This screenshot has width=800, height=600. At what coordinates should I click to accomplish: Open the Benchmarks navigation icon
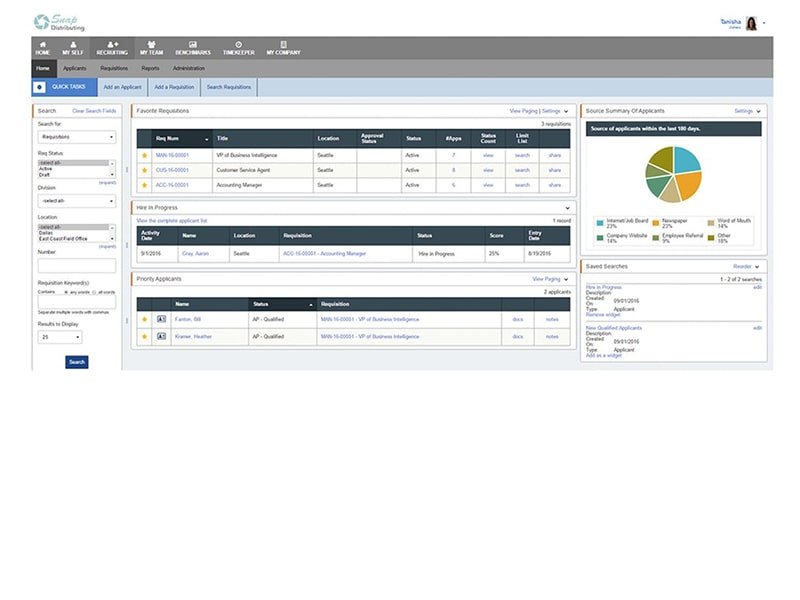point(193,45)
